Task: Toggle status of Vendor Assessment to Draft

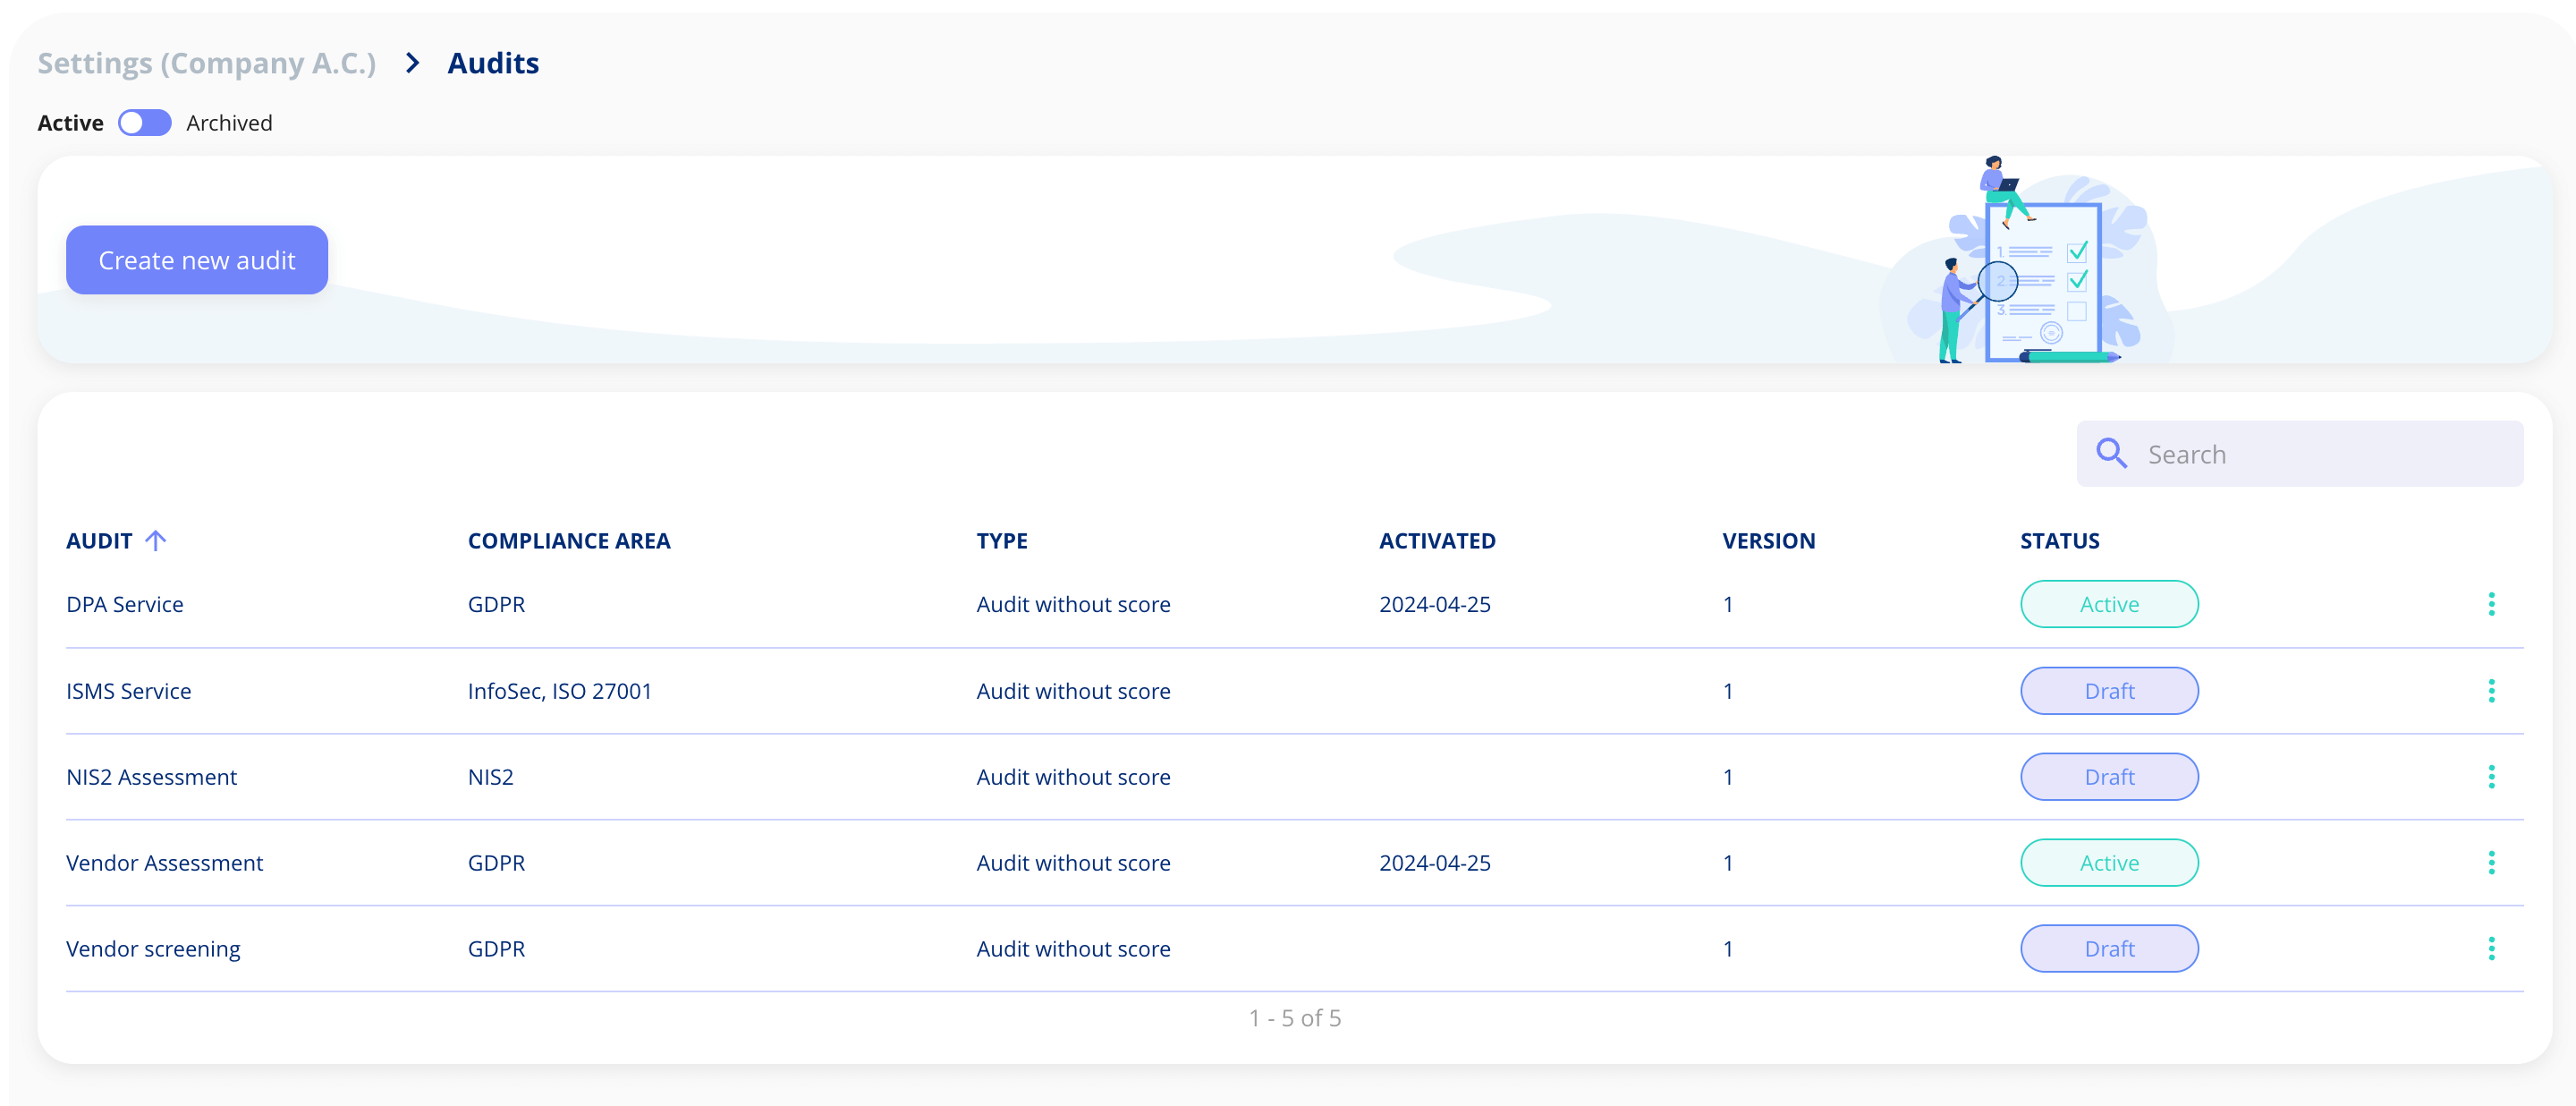Action: click(2109, 861)
